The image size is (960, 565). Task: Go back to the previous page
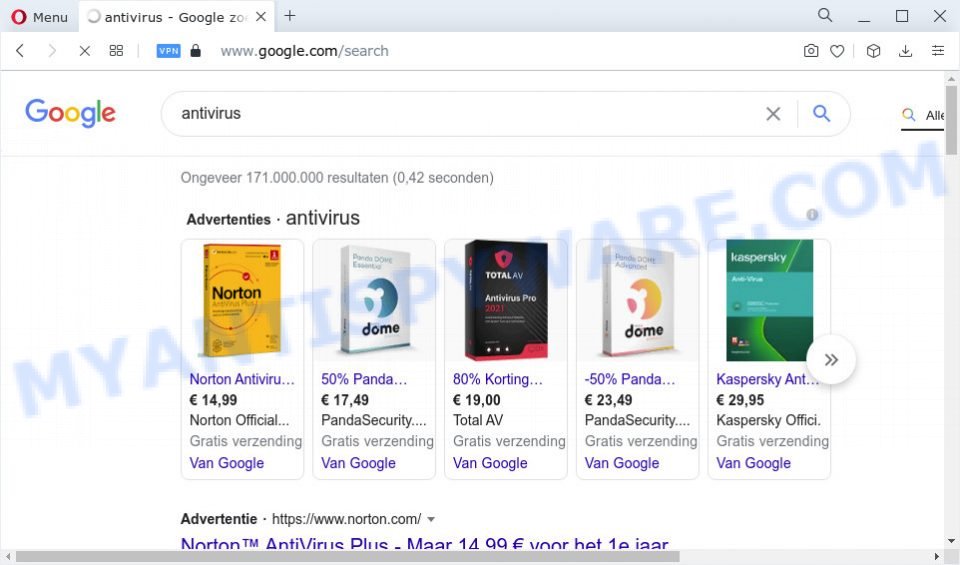point(20,51)
